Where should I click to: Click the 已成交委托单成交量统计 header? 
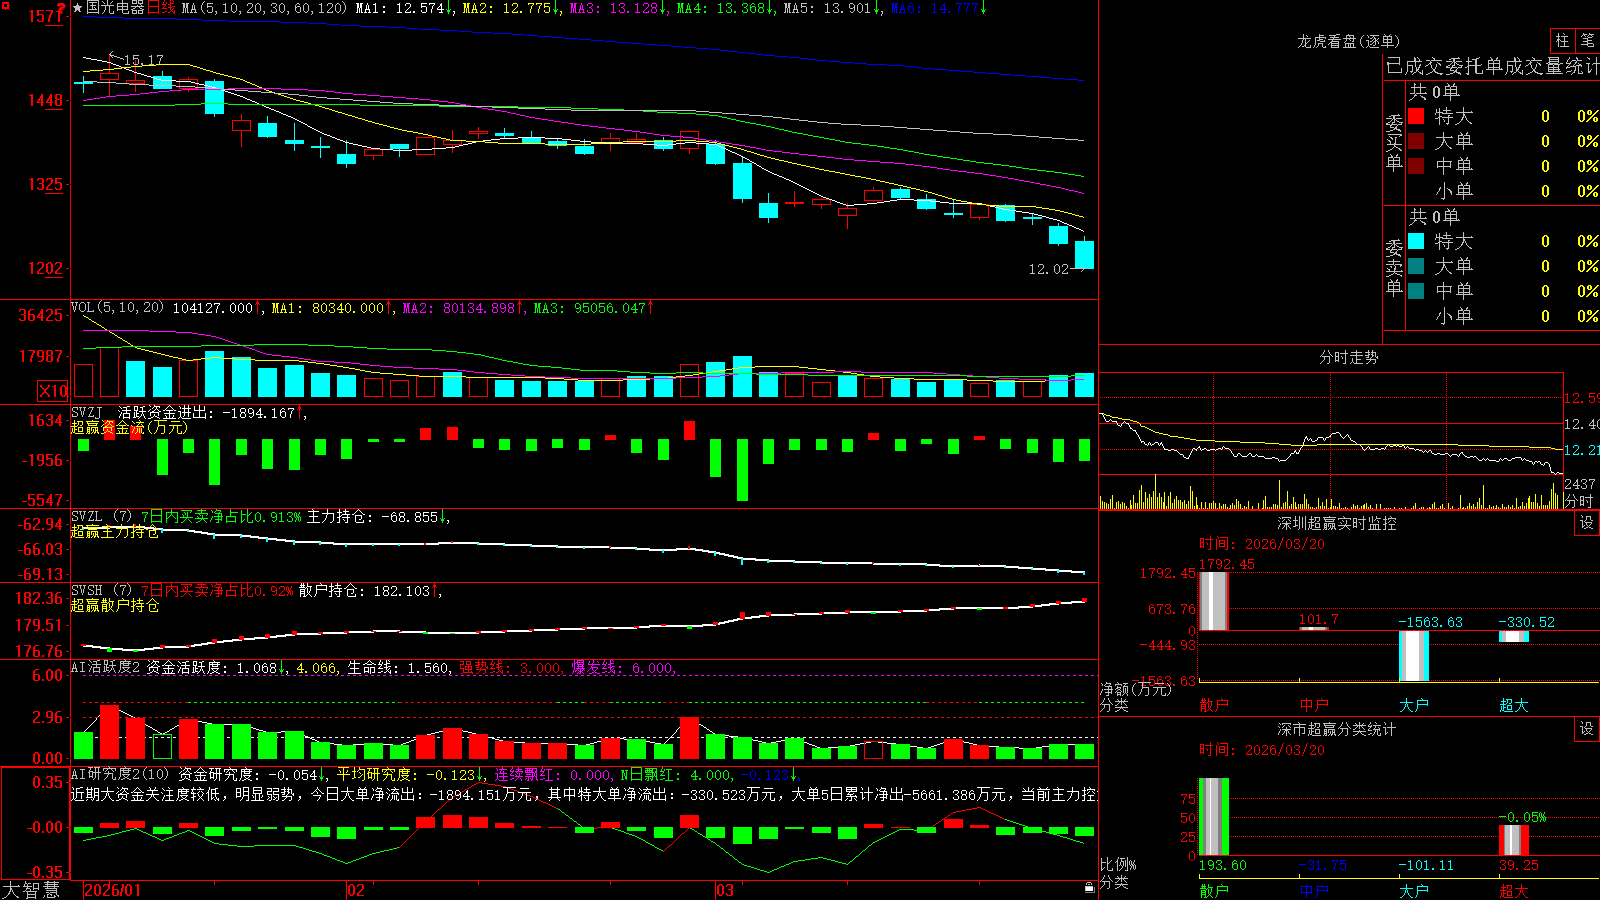pyautogui.click(x=1492, y=66)
